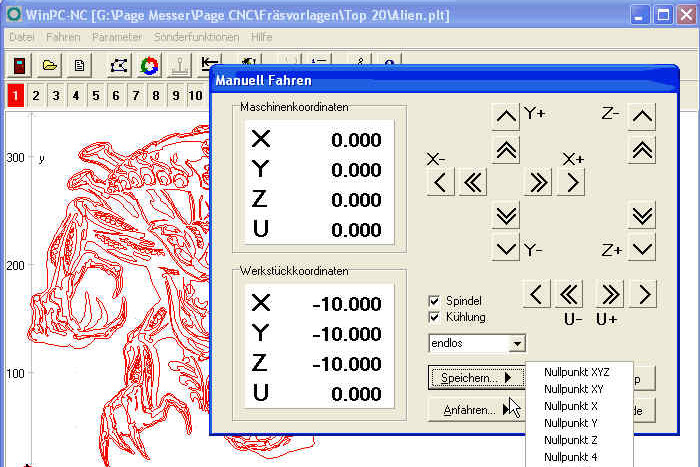This screenshot has height=467, width=700.
Task: Click the color wheel toolbar icon
Action: point(149,66)
